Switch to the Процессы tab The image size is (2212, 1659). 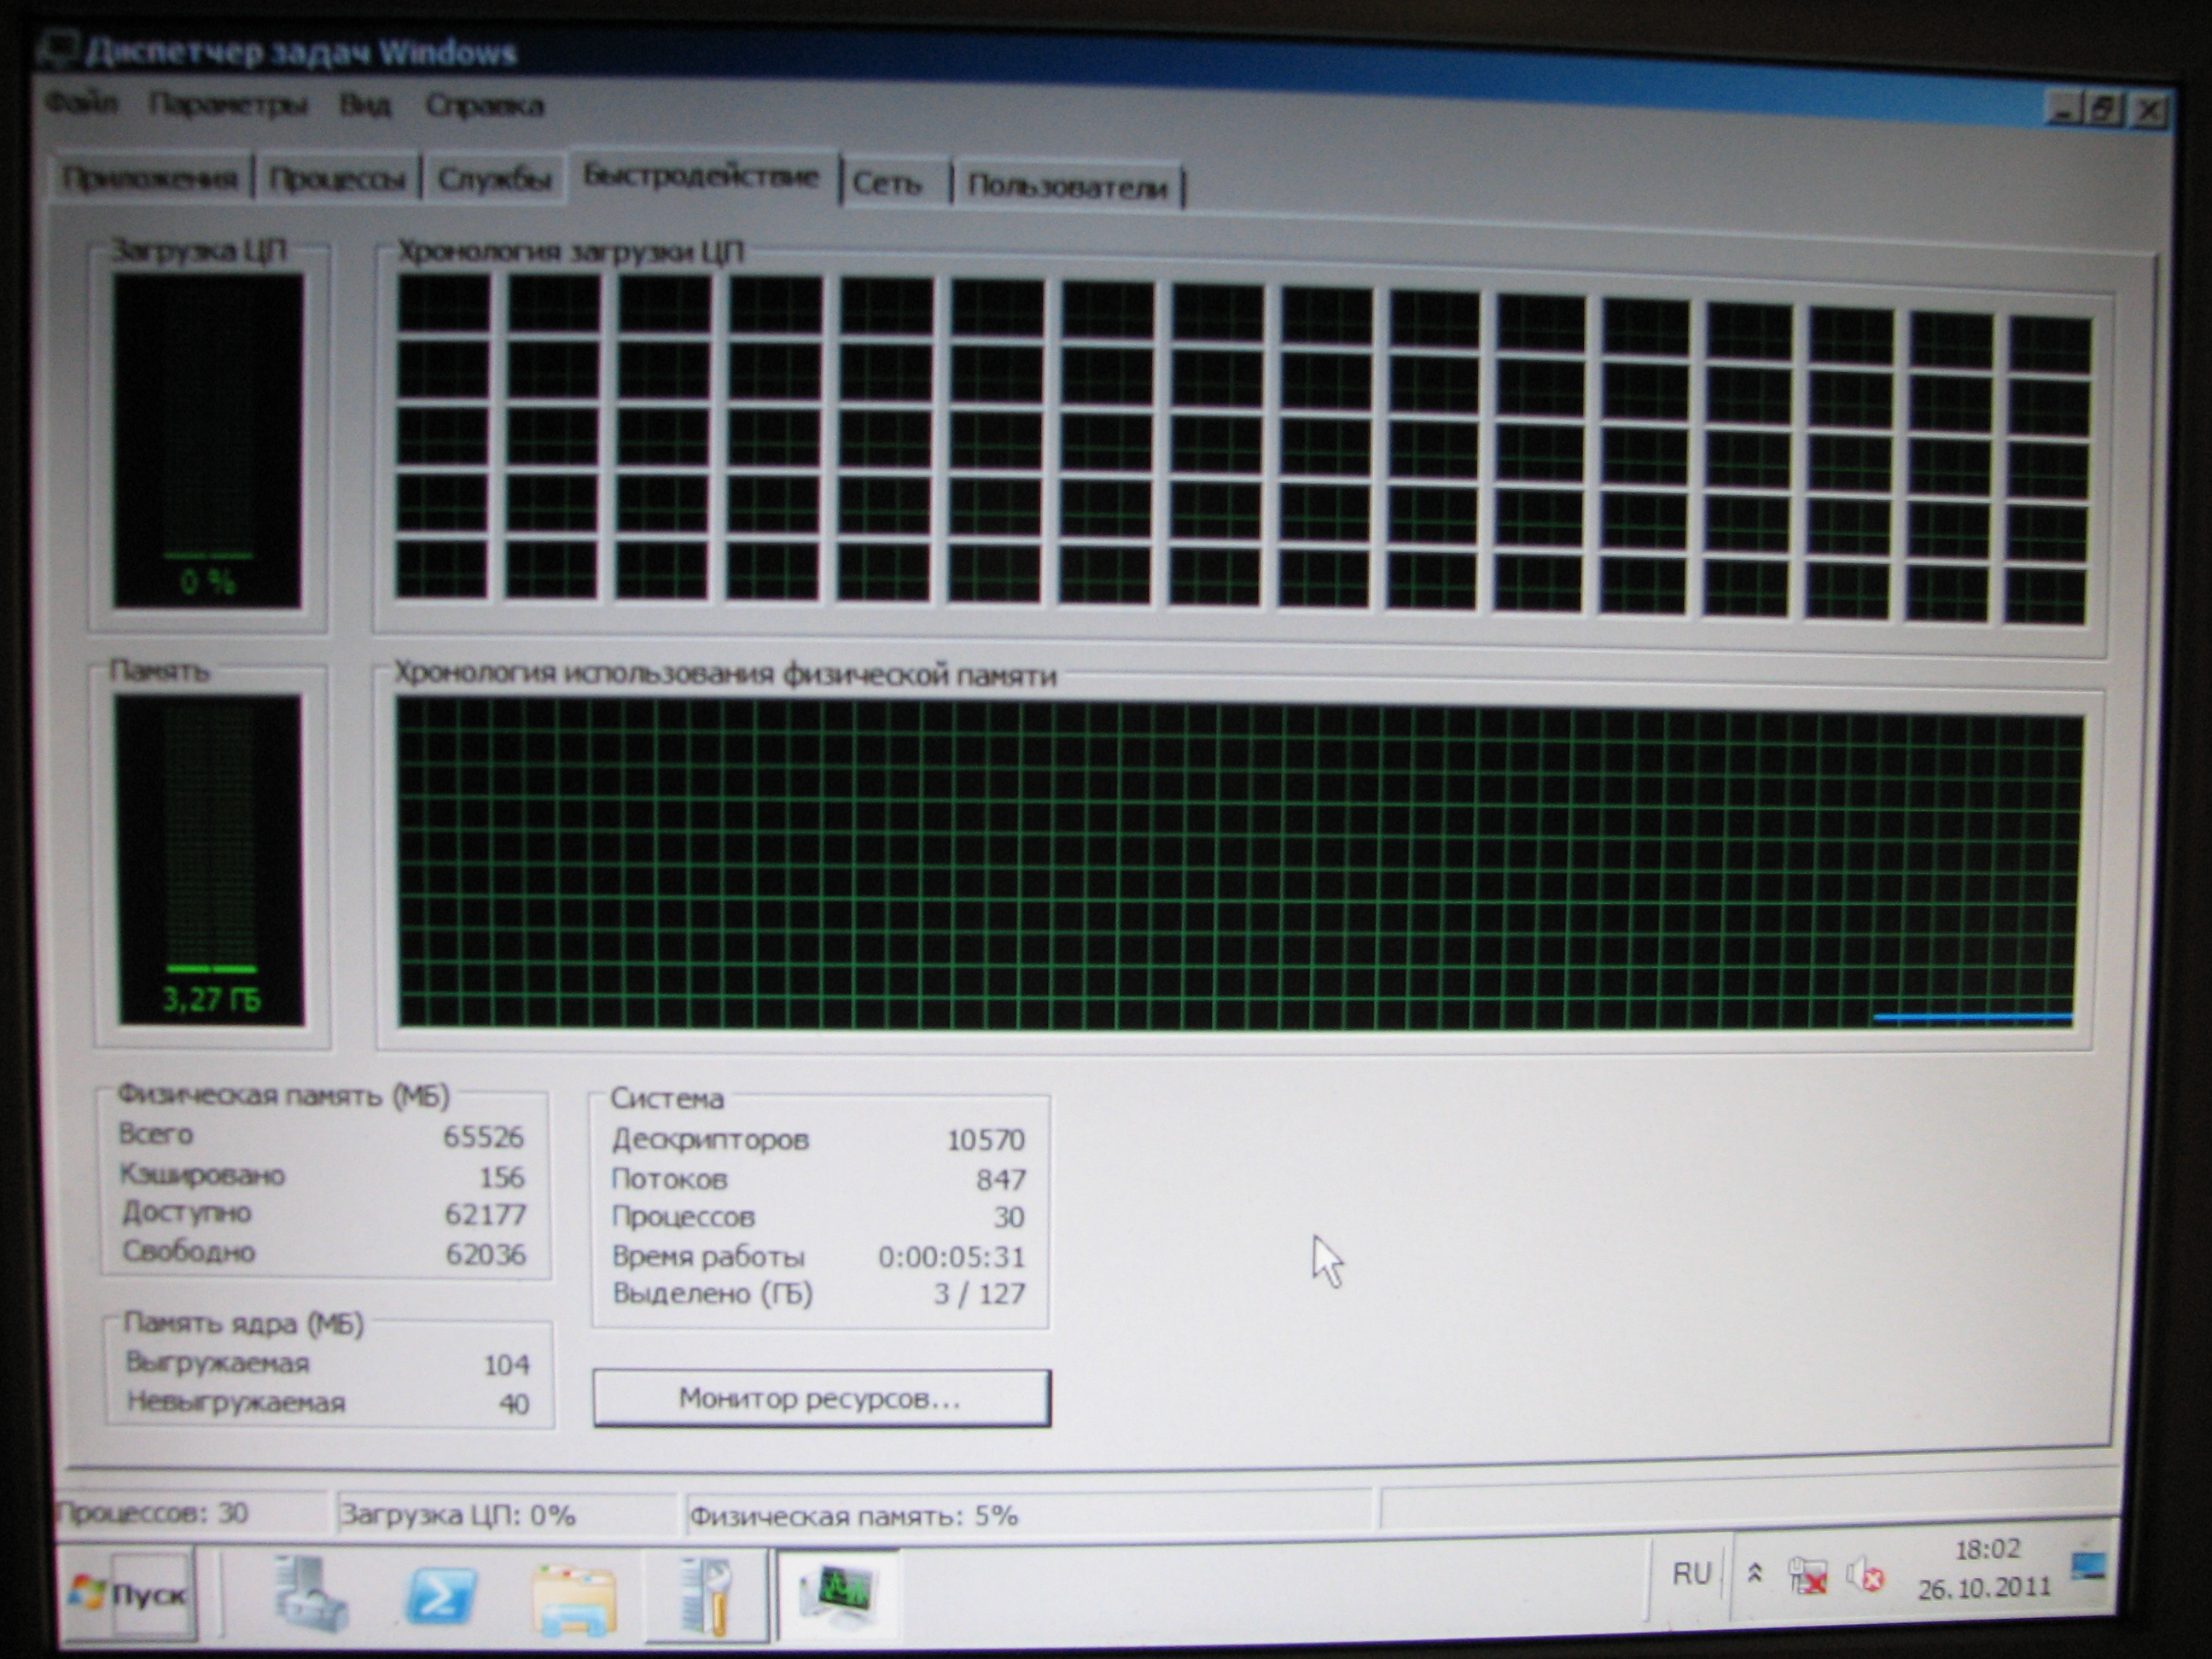click(337, 179)
